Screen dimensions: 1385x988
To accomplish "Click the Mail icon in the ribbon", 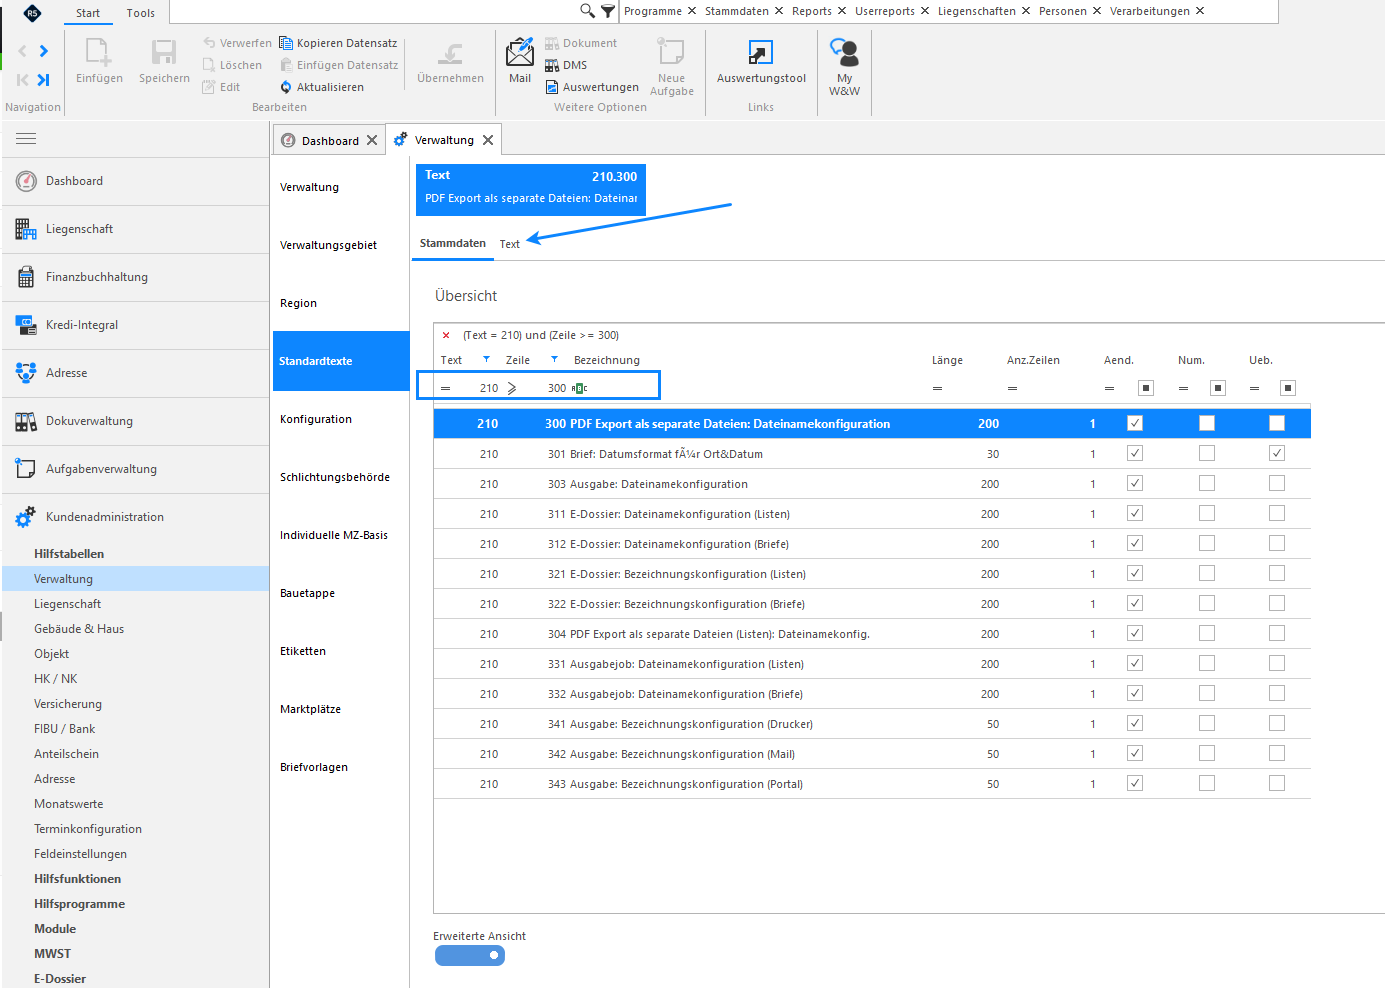I will click(520, 52).
